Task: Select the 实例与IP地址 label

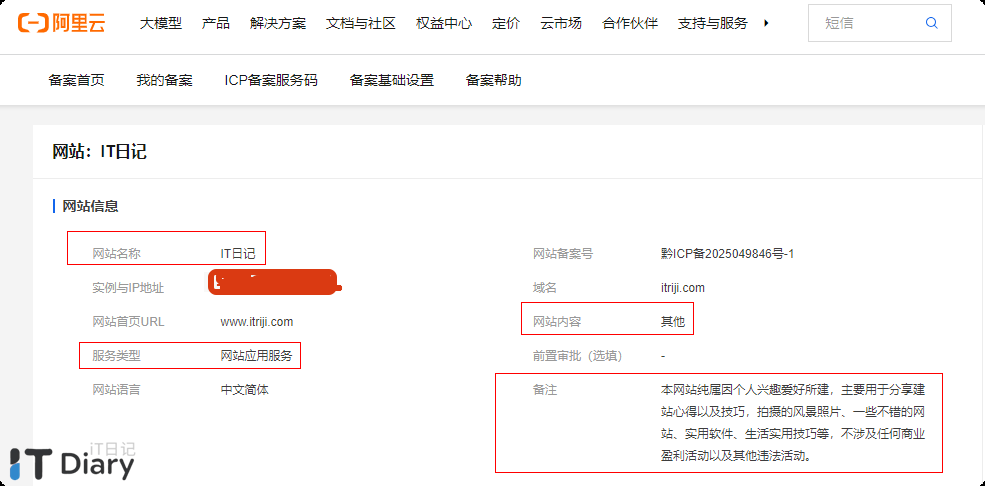Action: [x=128, y=288]
